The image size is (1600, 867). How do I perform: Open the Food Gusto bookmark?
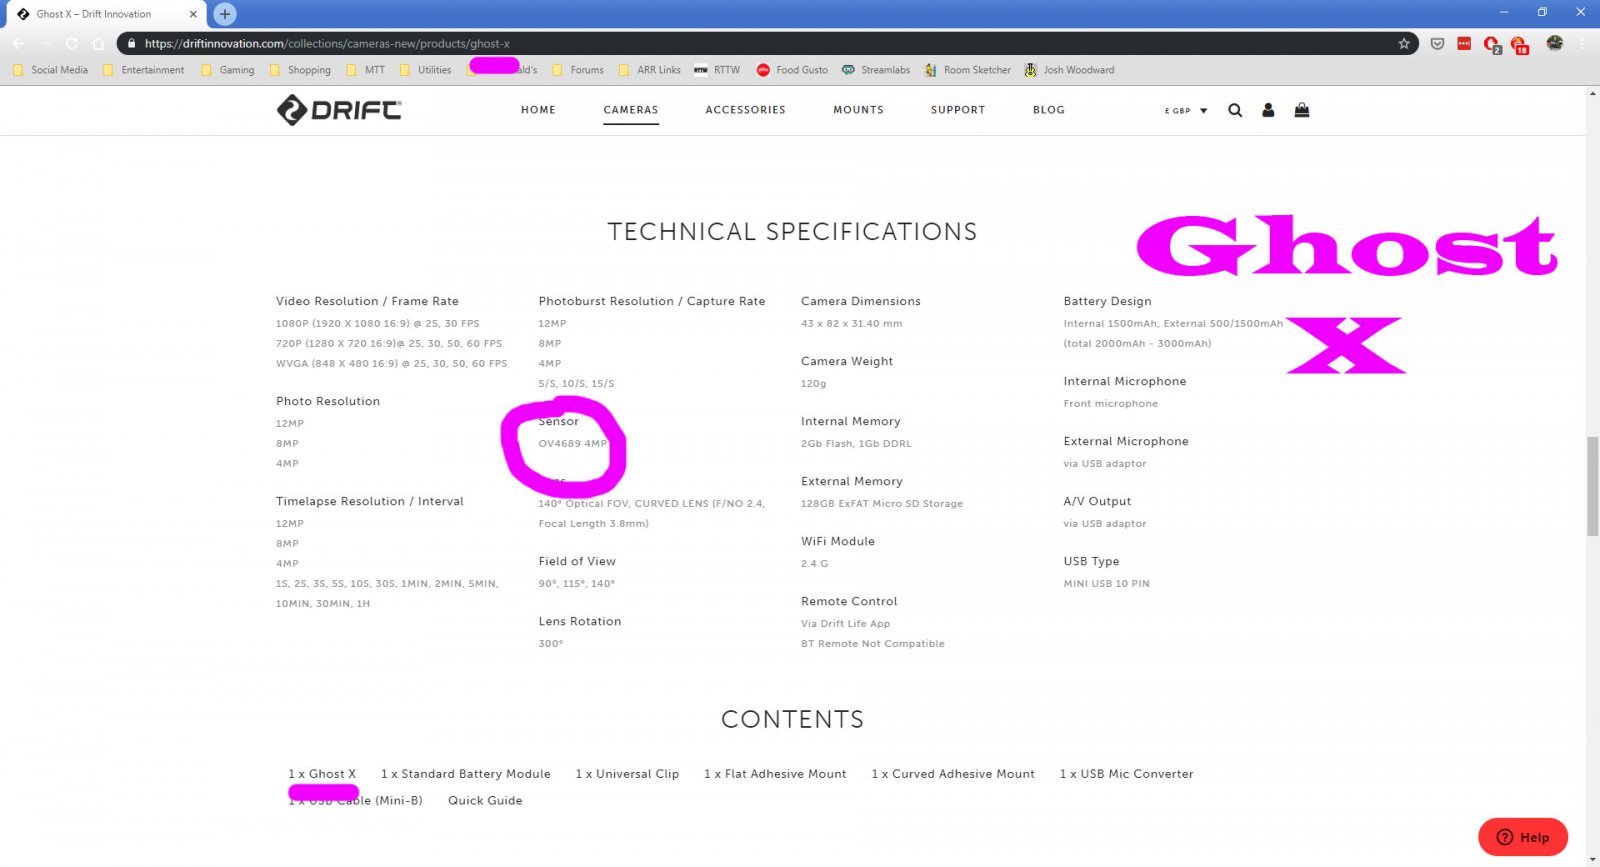tap(792, 70)
